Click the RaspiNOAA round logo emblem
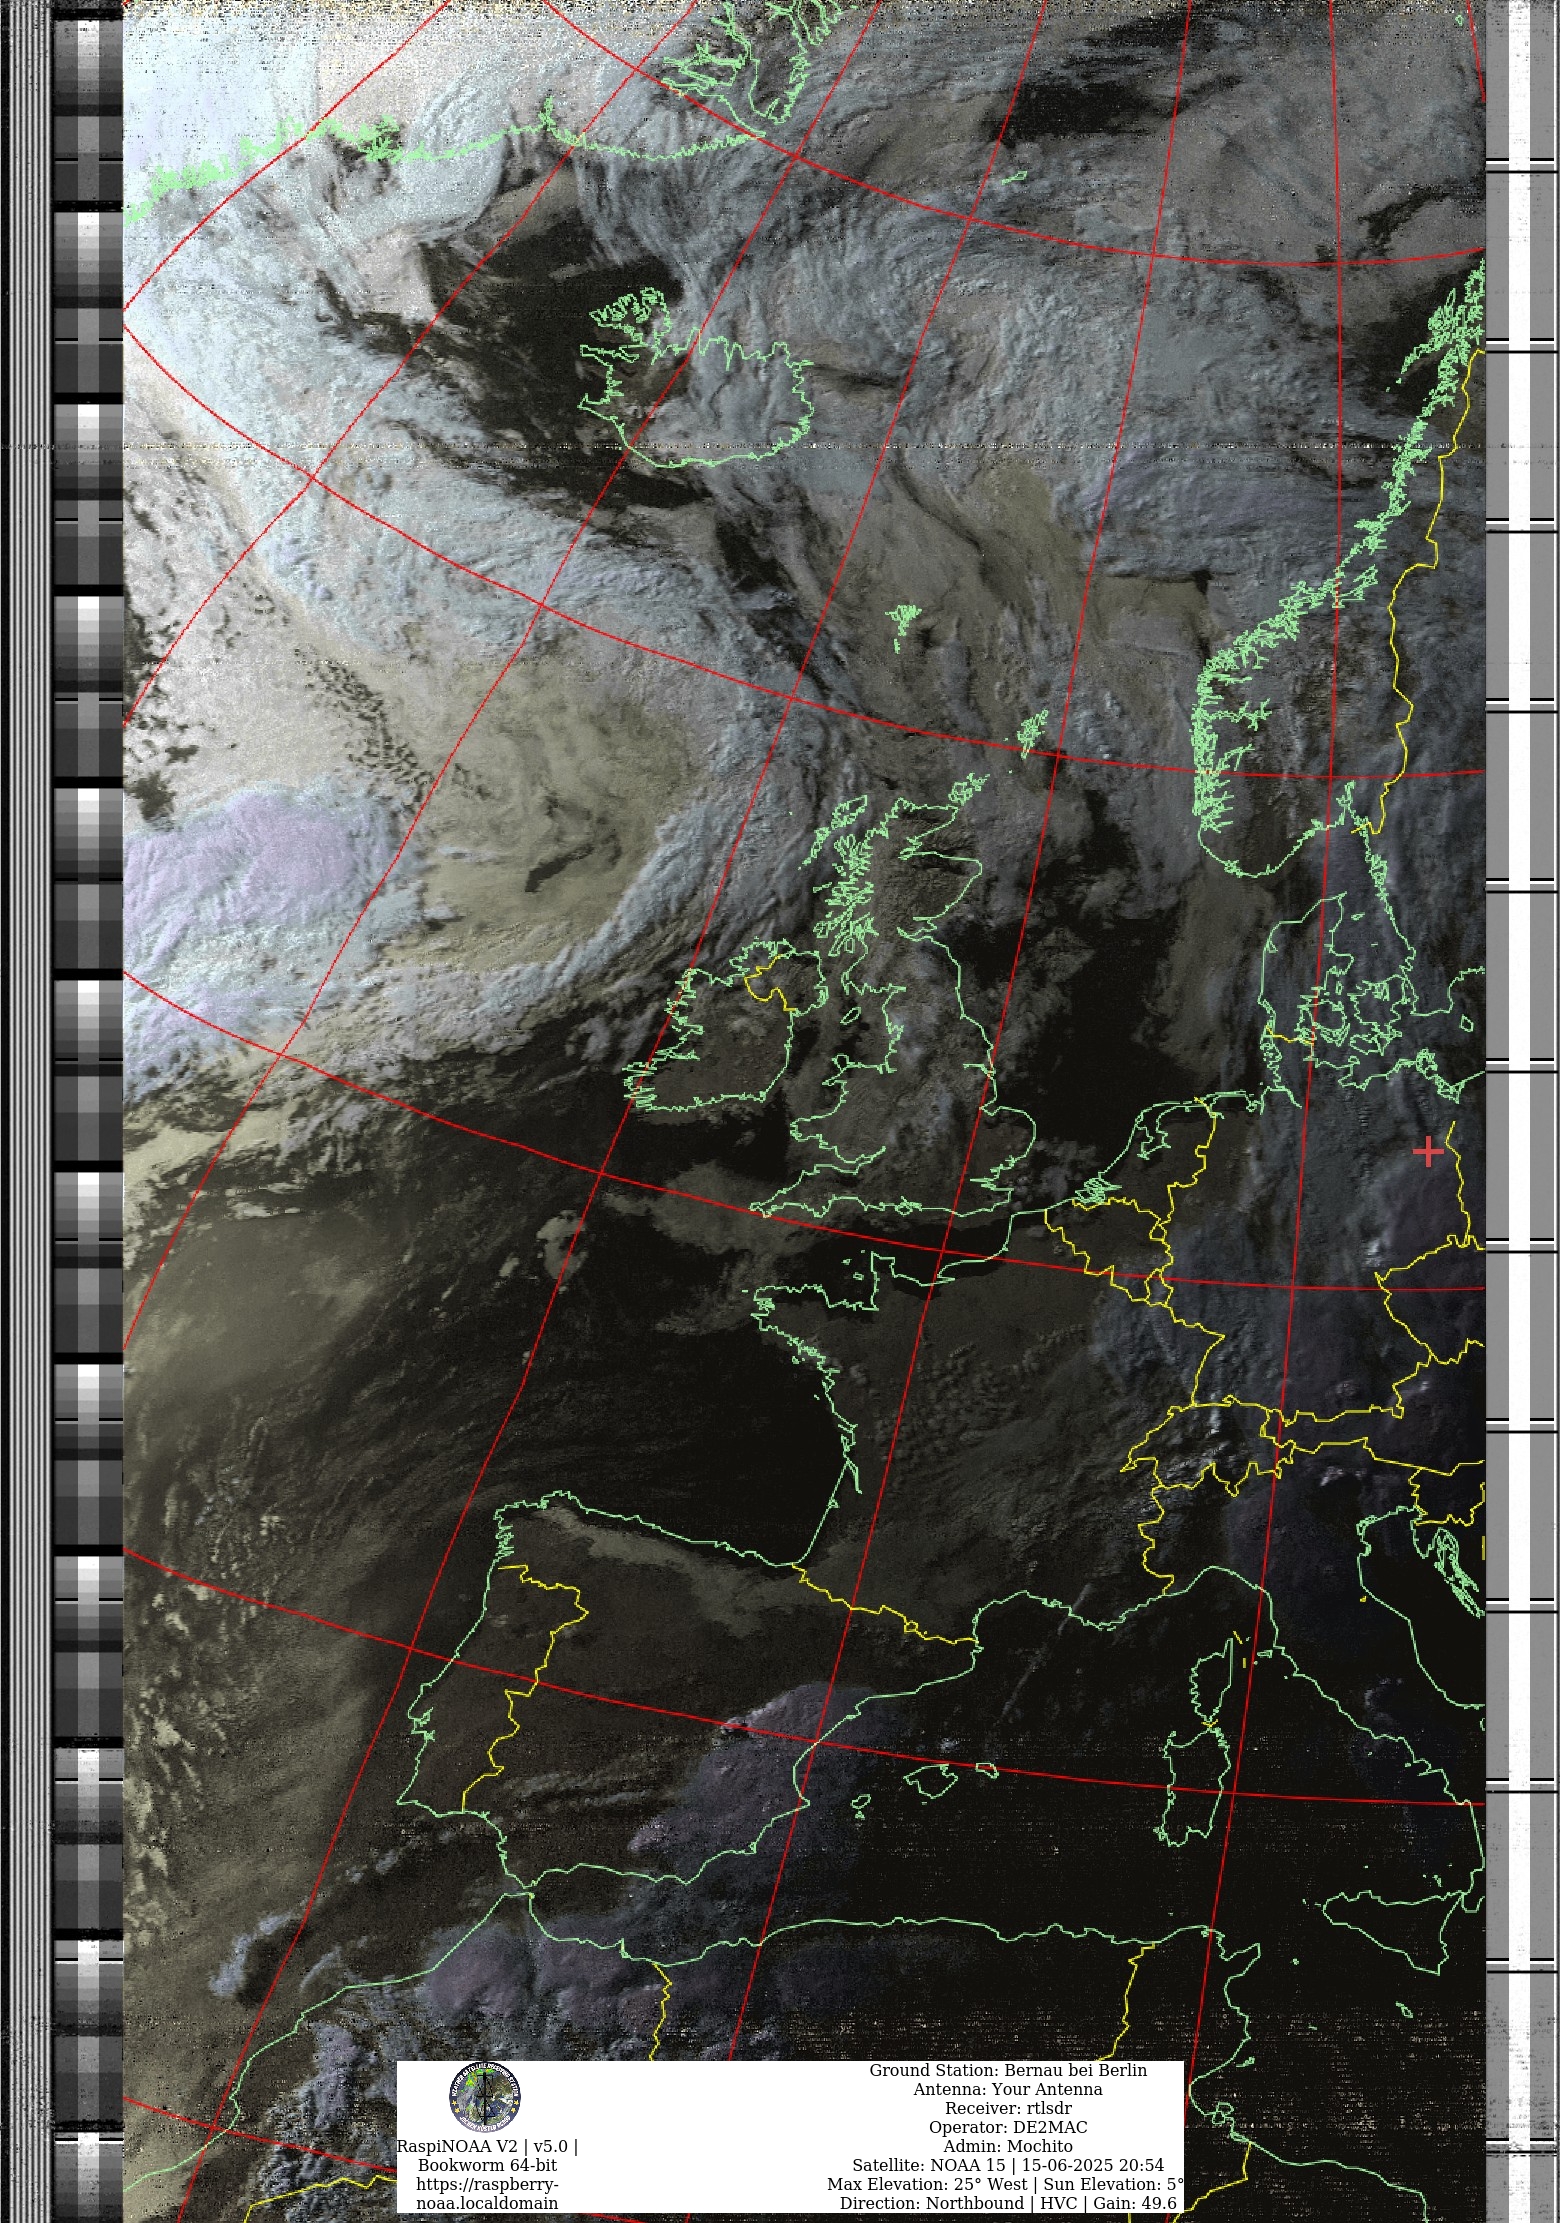Image resolution: width=1560 pixels, height=2223 pixels. (x=485, y=2095)
